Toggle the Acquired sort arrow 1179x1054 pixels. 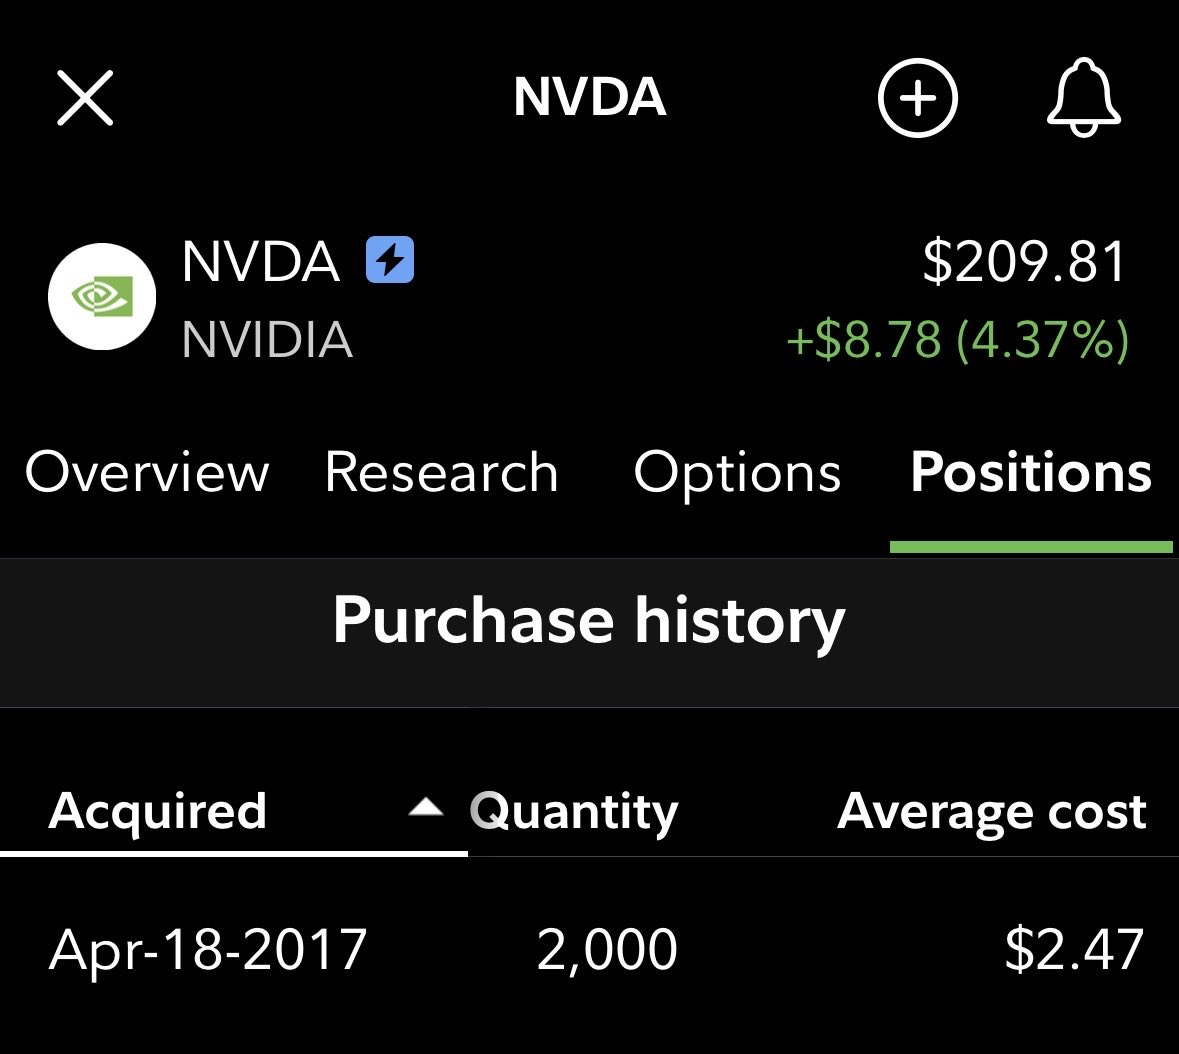[x=426, y=808]
